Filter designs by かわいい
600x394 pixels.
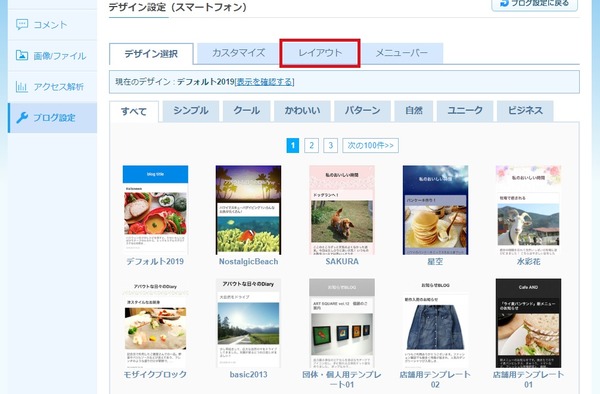[302, 111]
